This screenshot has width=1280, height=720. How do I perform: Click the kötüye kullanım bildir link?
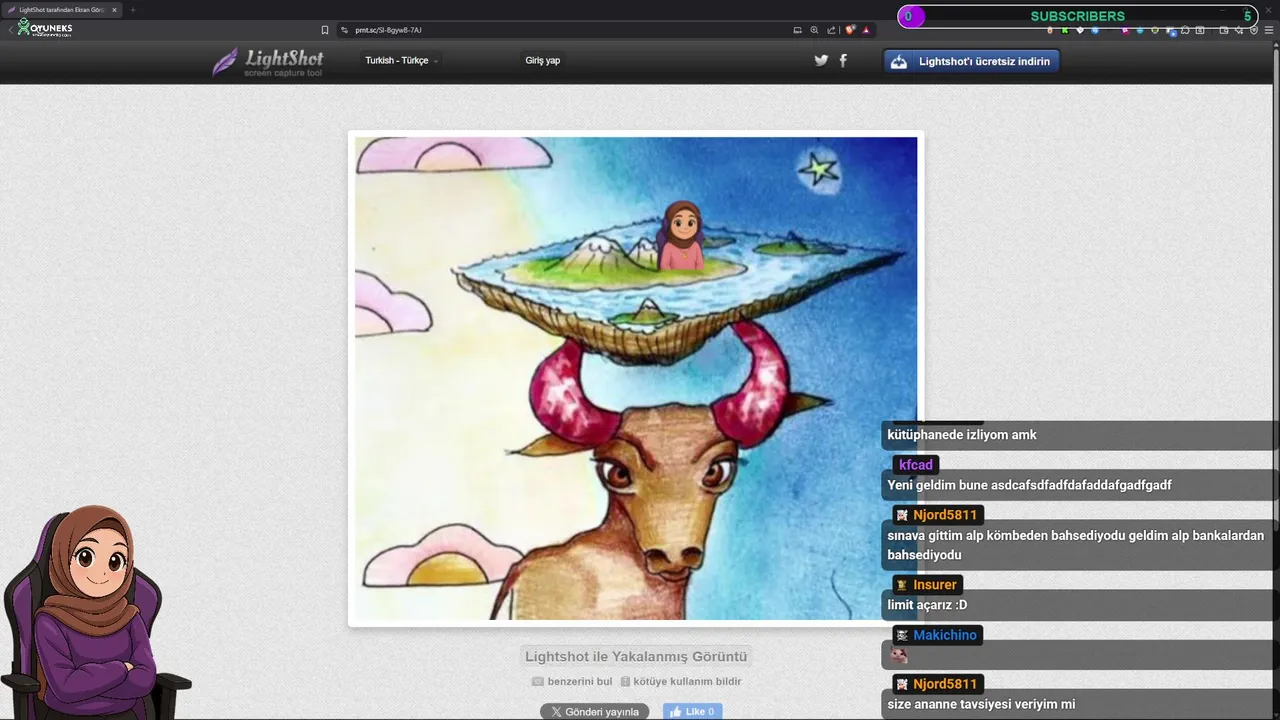tap(687, 682)
